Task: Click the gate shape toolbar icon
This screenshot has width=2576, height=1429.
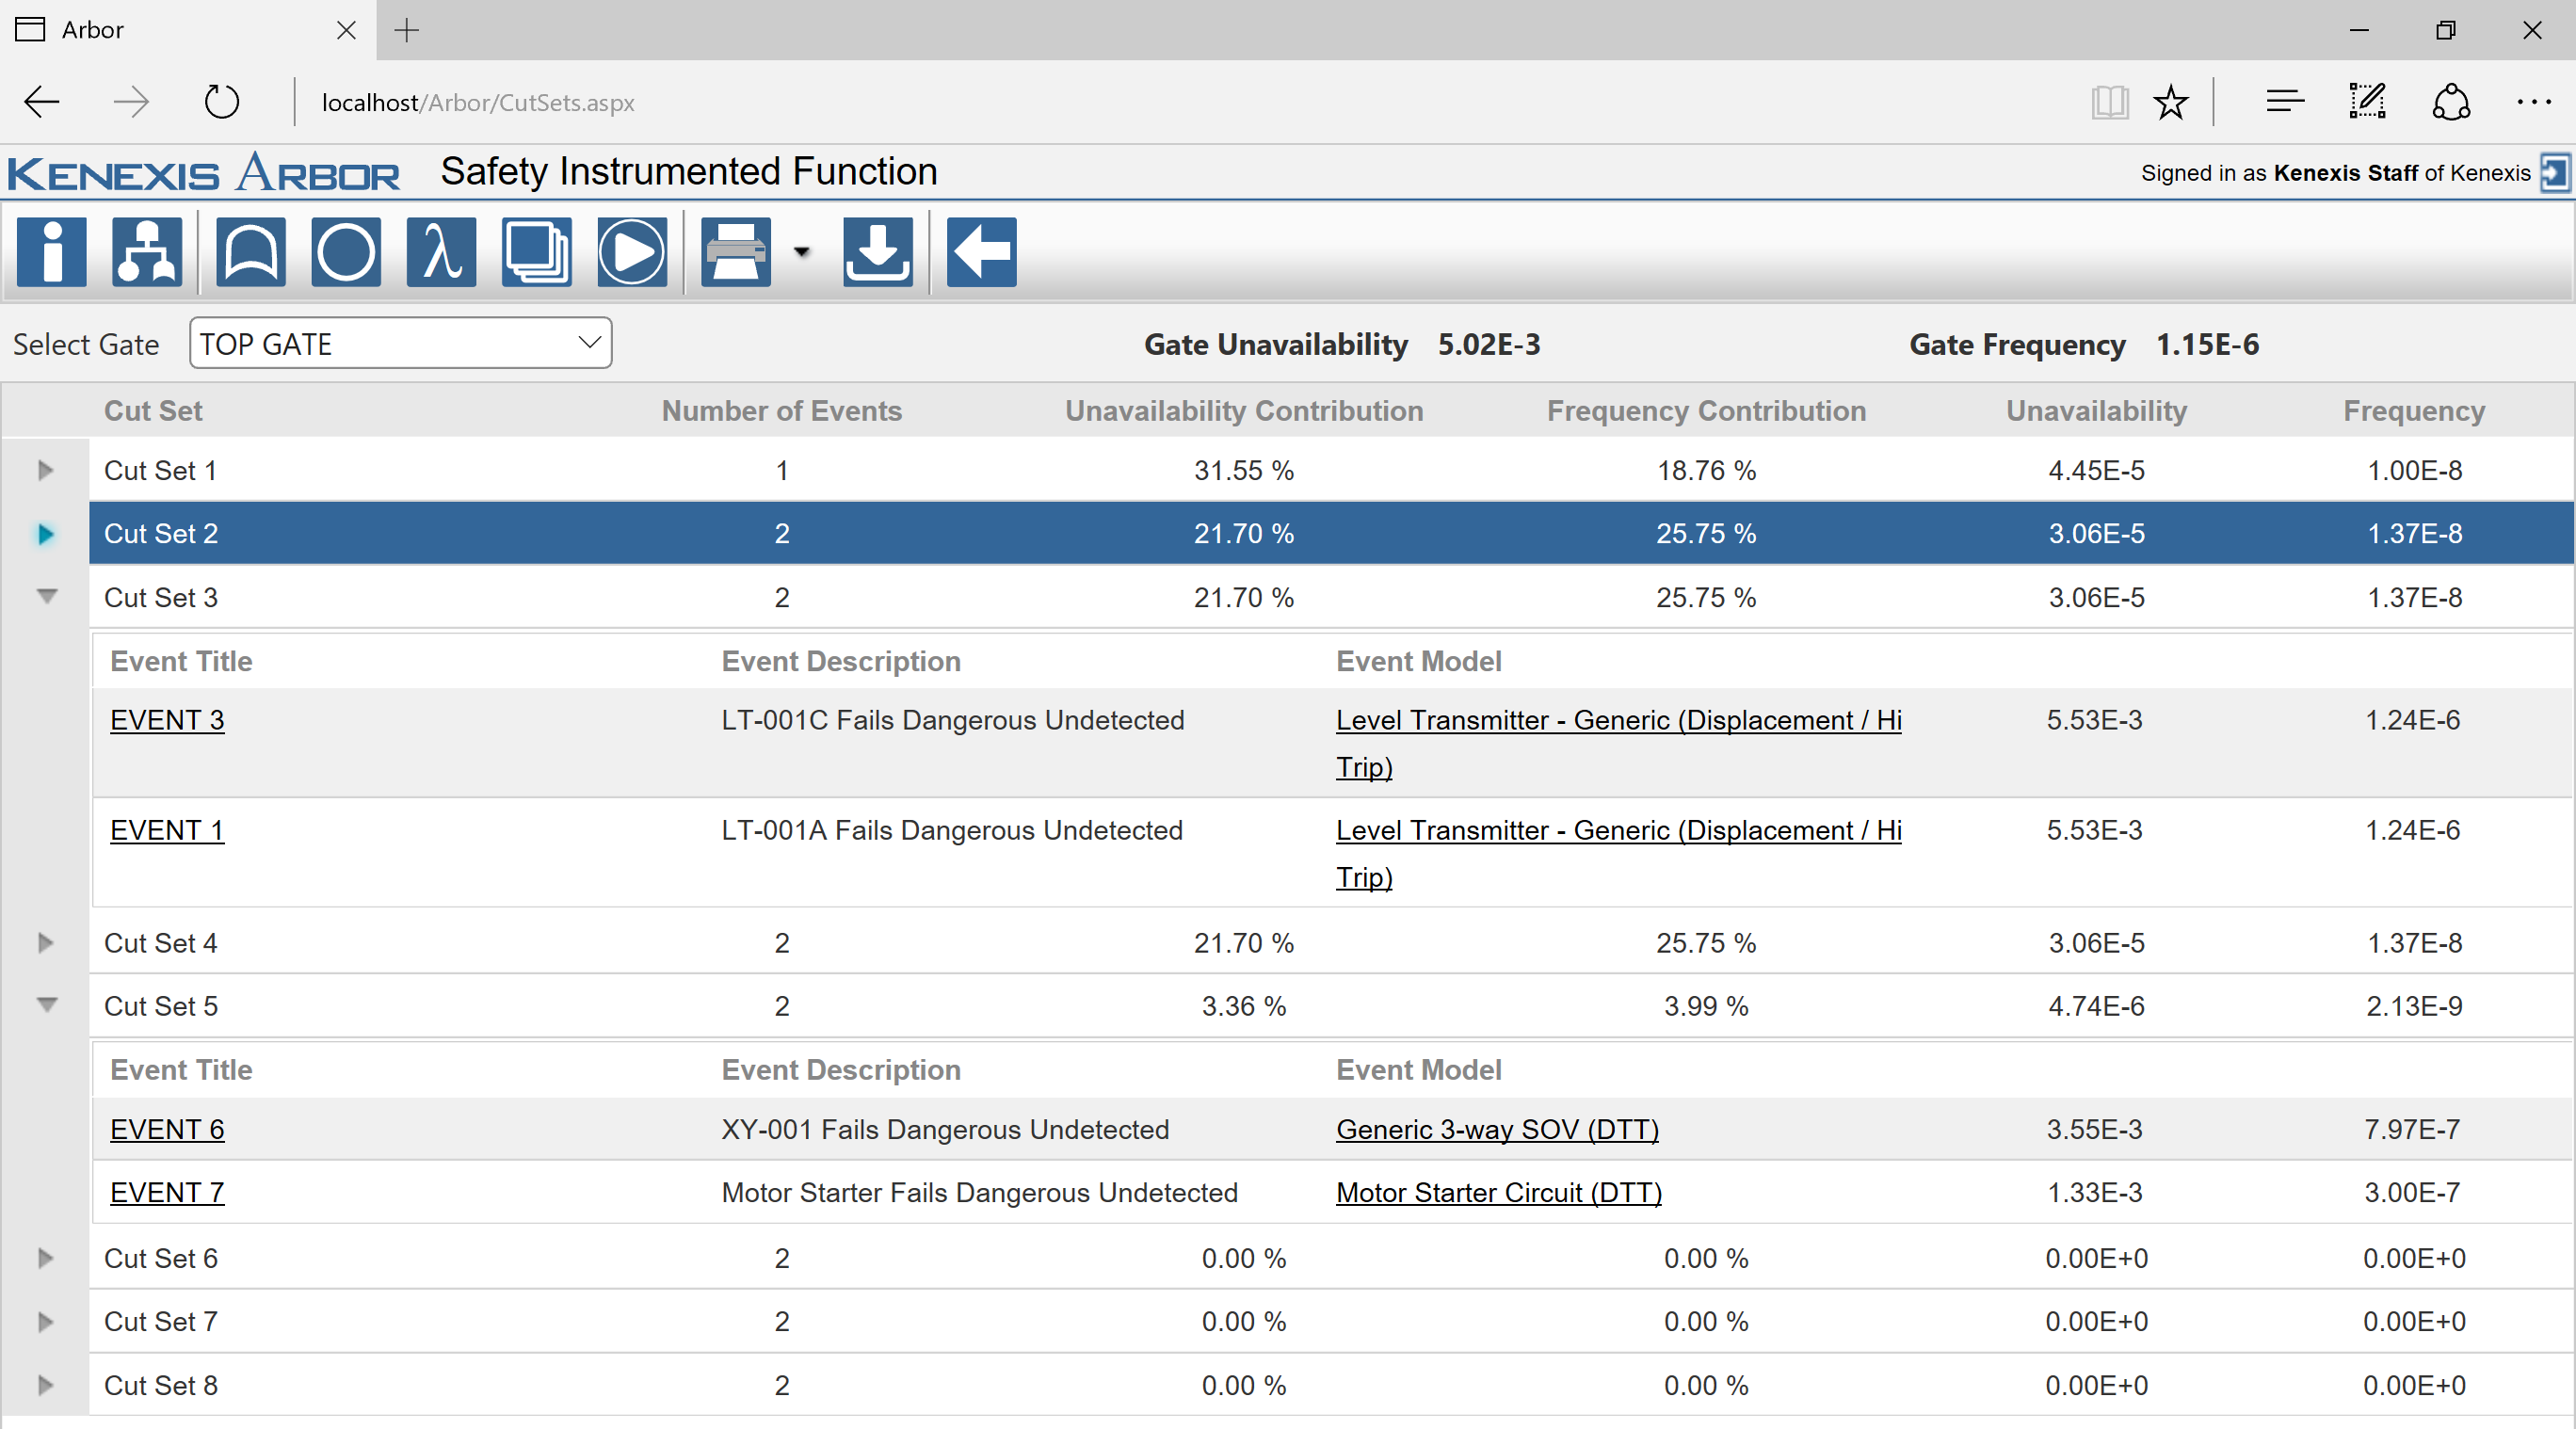Action: coord(250,252)
